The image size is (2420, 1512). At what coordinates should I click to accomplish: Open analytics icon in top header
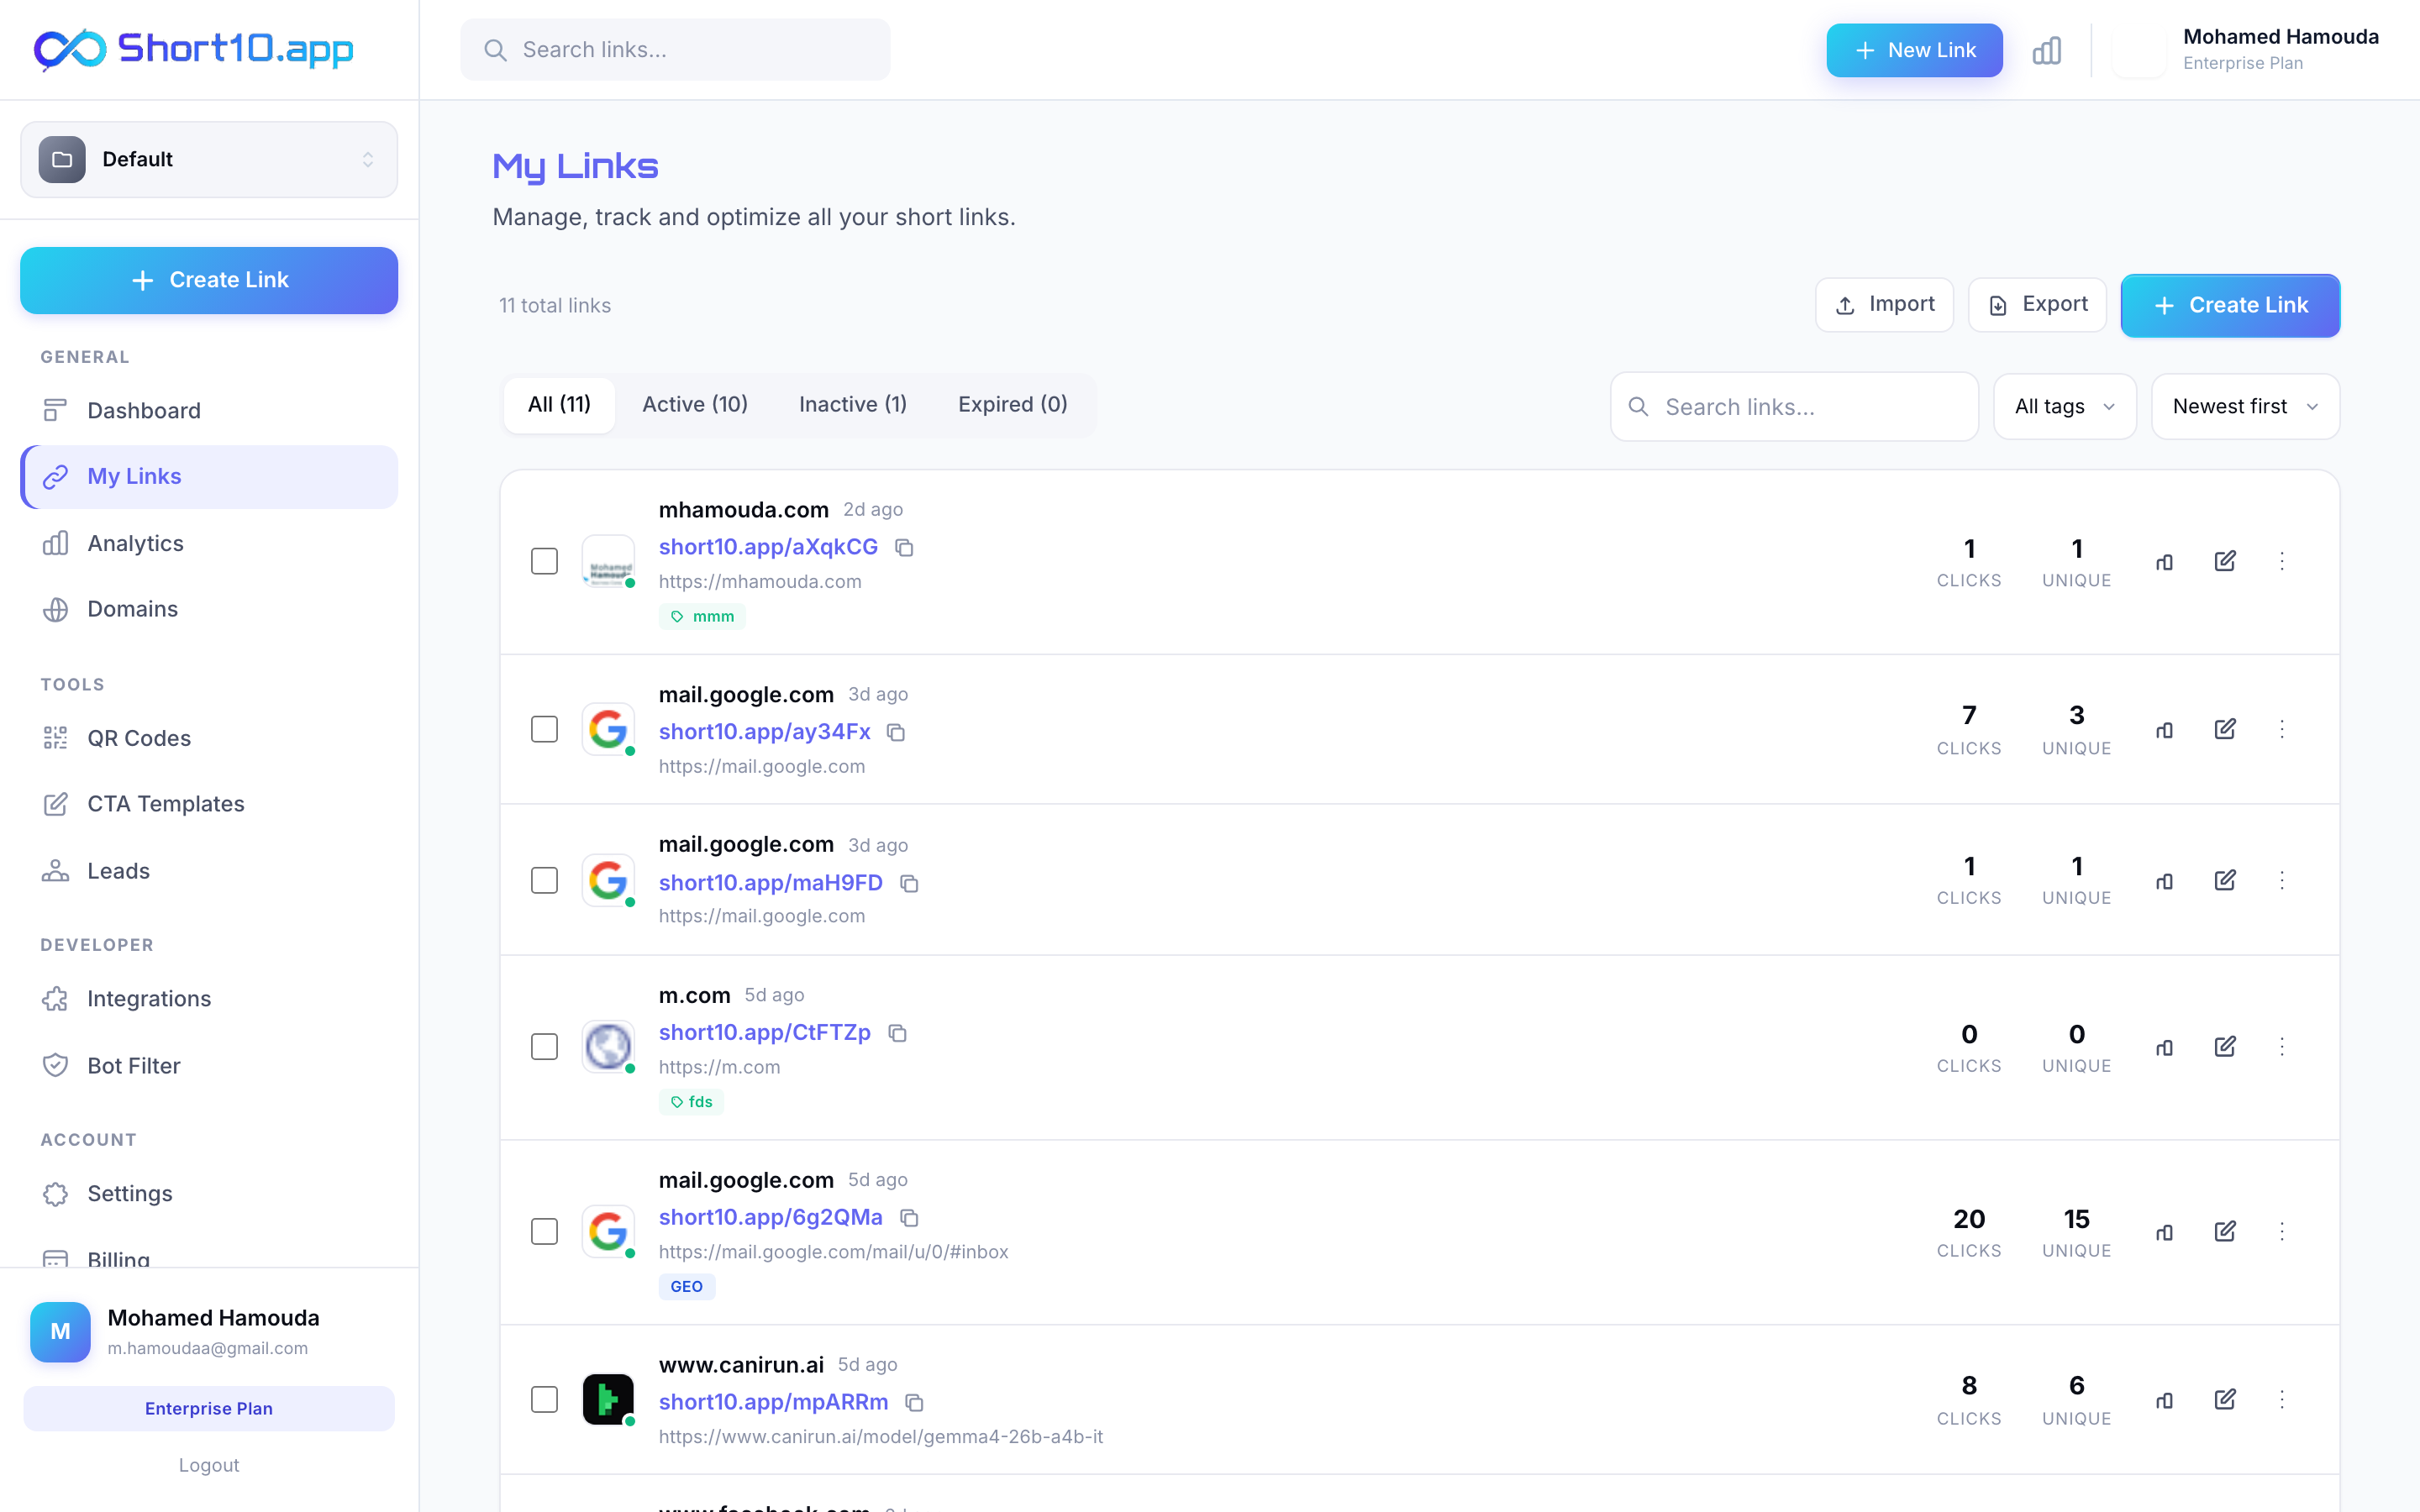[x=2046, y=50]
